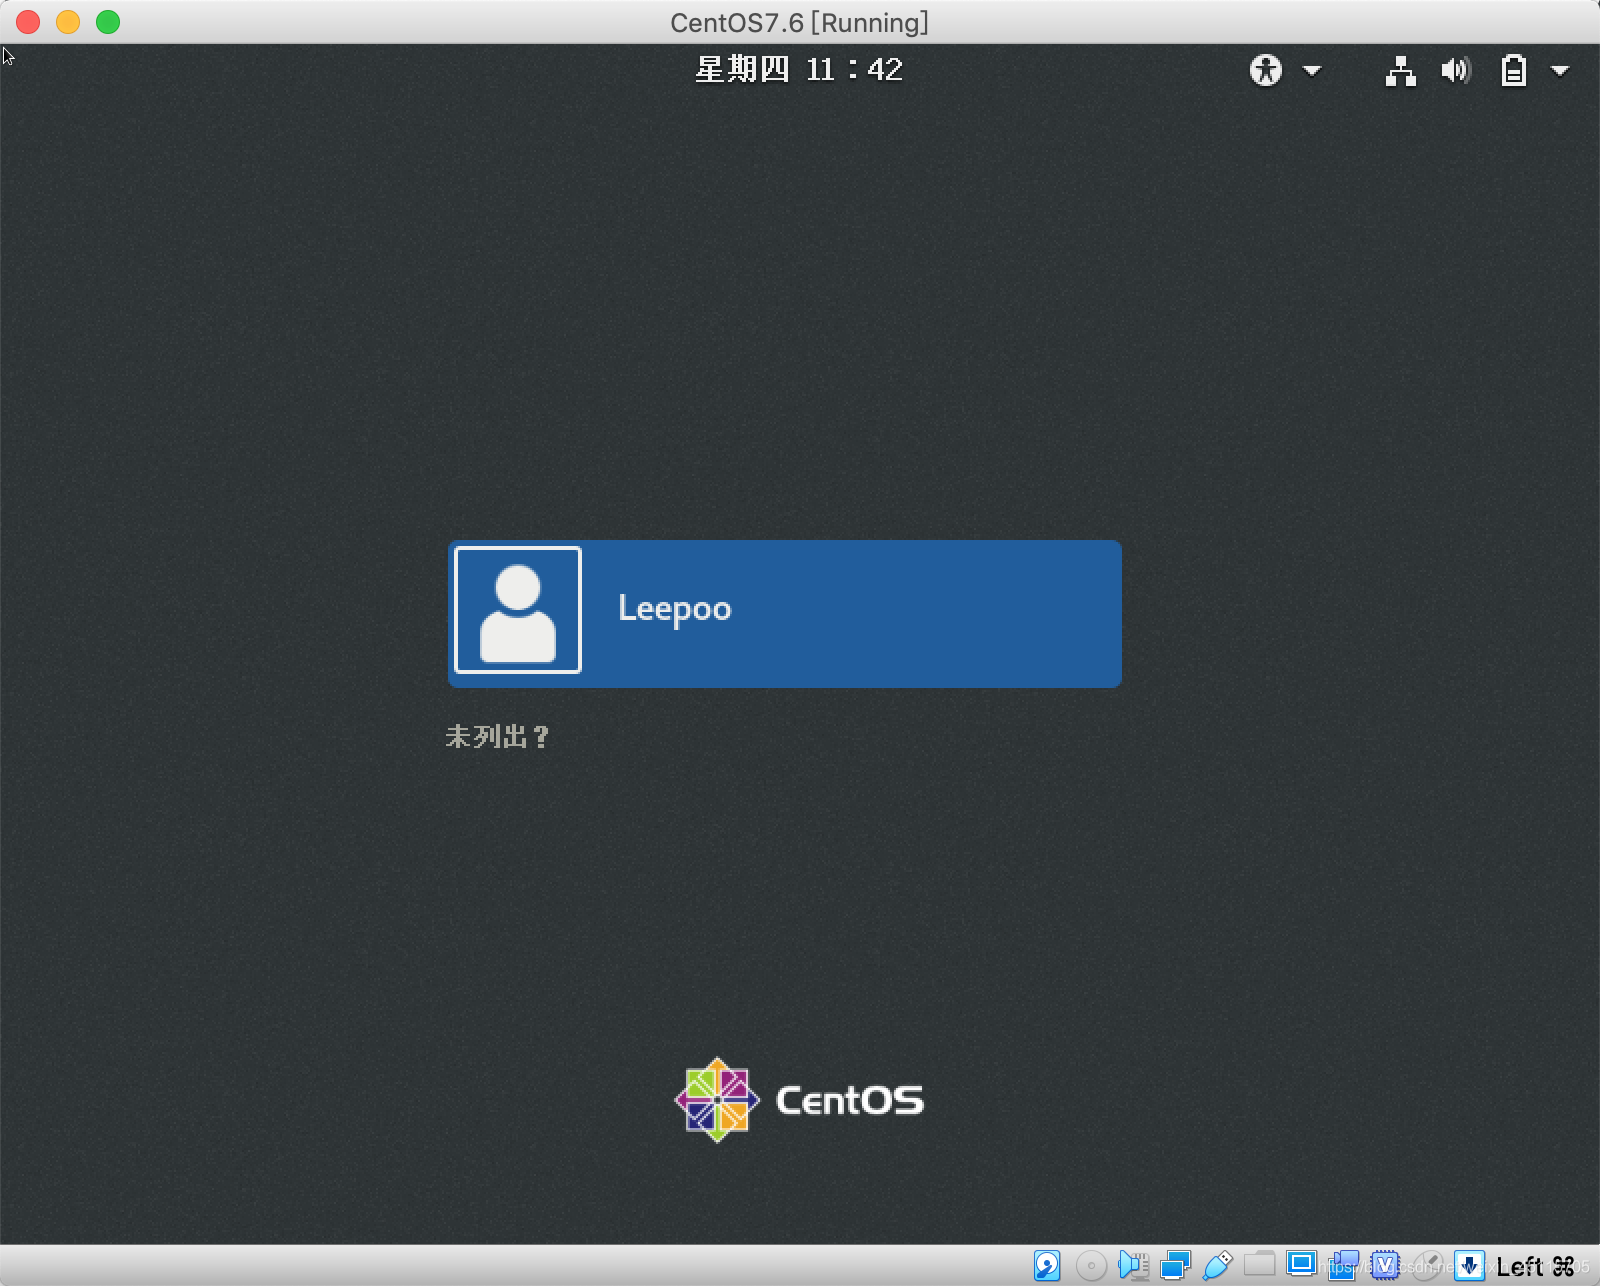
Task: Click the 未列出 link for unlisted users
Action: pos(497,737)
